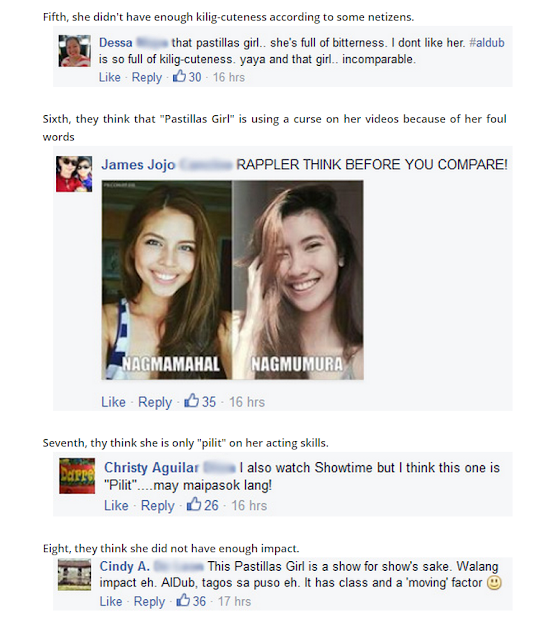Open James Jojo's profile name link
The height and width of the screenshot is (640, 542).
tap(138, 164)
